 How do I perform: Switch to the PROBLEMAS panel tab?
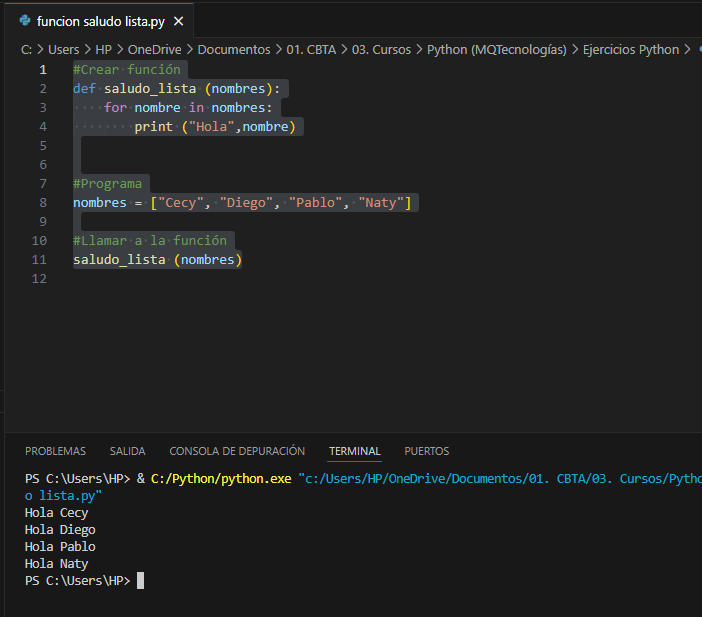55,451
